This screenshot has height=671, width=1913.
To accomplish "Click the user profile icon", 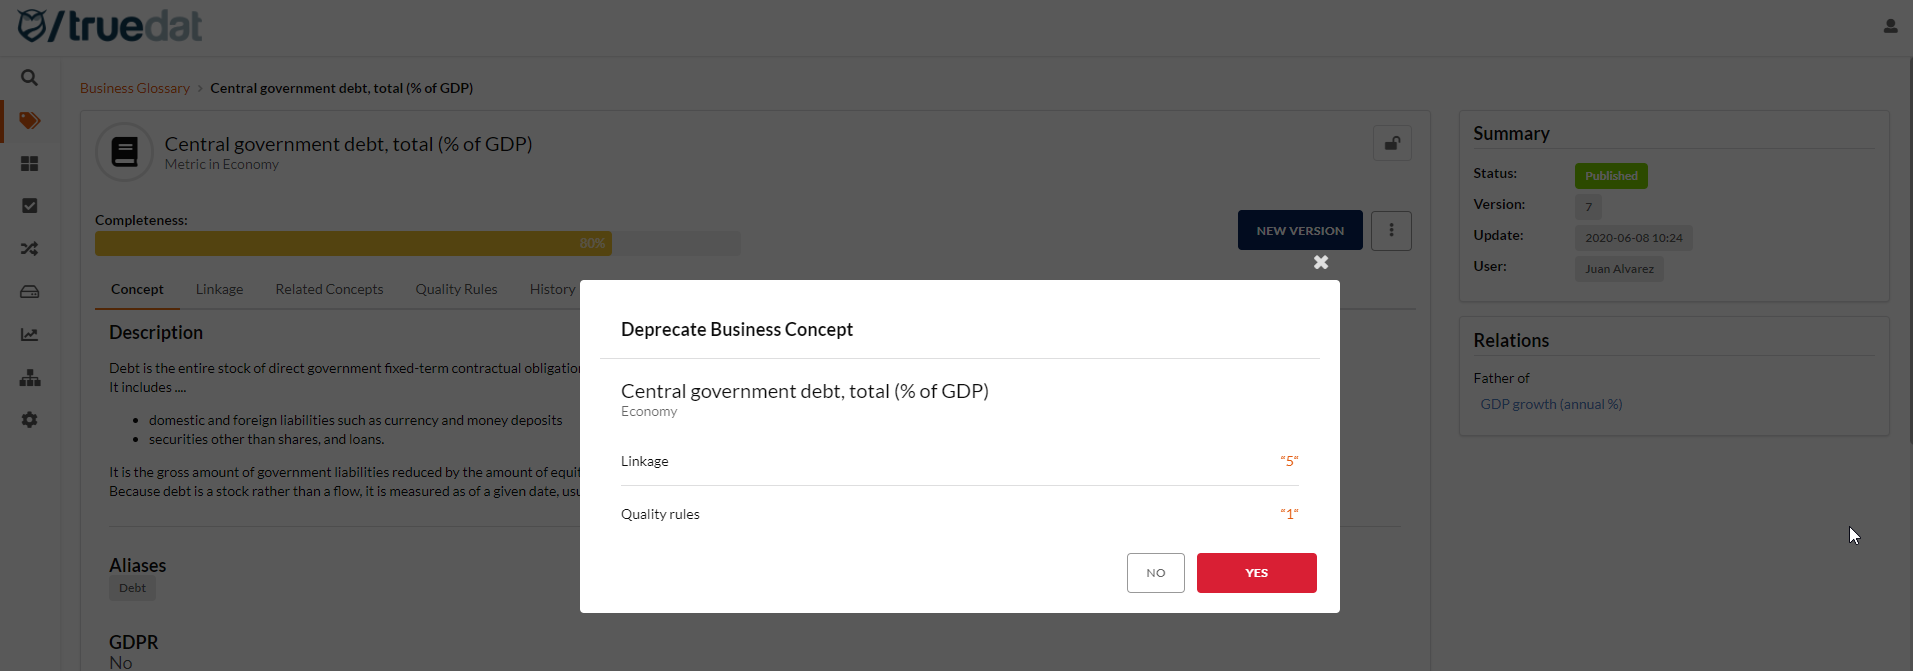I will coord(1890,26).
